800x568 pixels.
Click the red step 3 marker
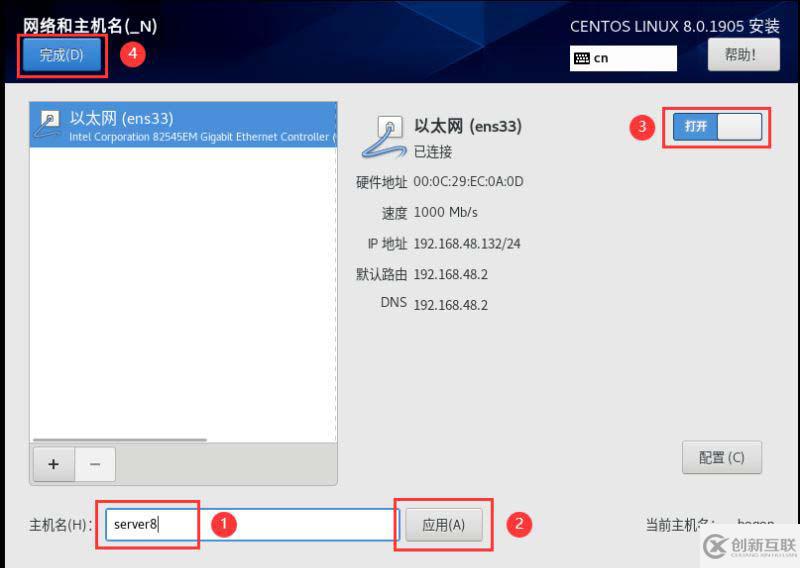(x=642, y=127)
